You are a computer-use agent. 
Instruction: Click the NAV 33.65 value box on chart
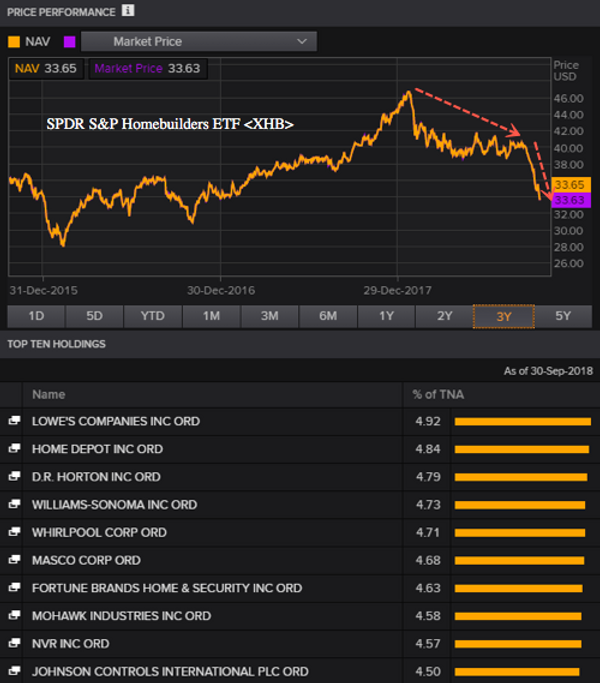coord(46,68)
